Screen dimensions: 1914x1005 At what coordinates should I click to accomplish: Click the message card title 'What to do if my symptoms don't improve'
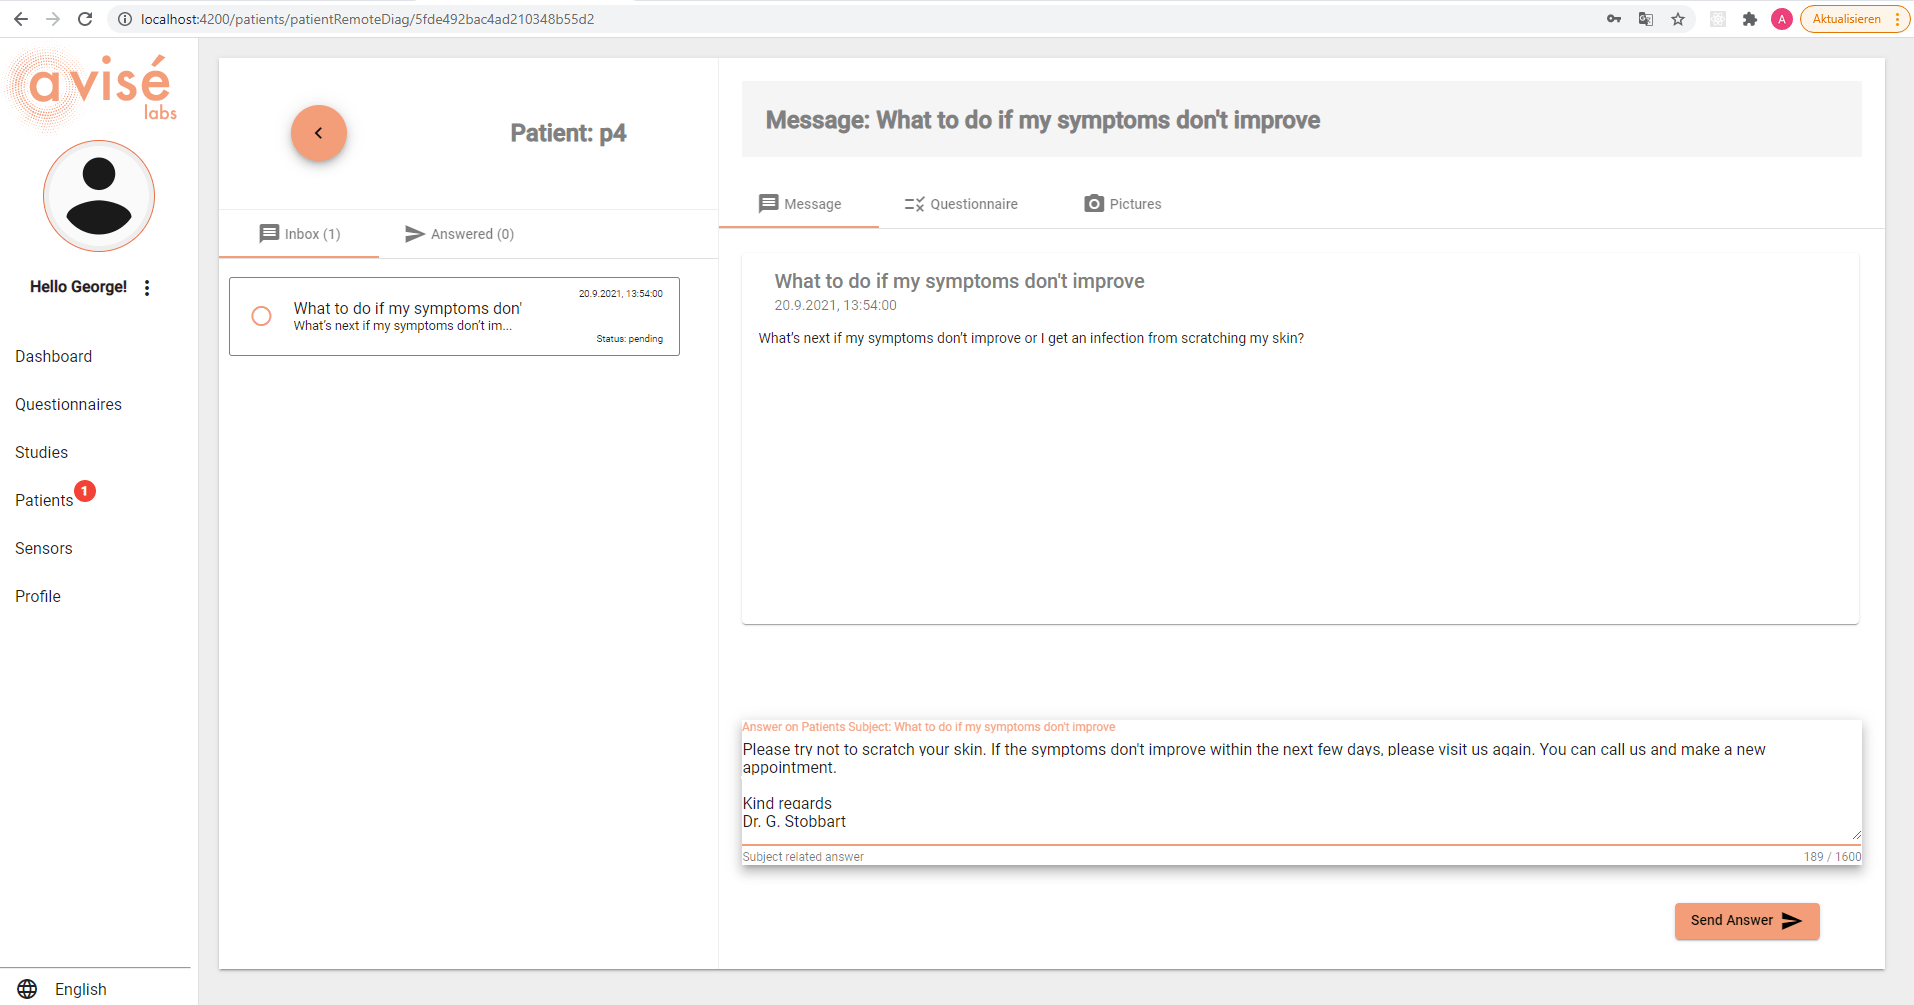pyautogui.click(x=959, y=282)
